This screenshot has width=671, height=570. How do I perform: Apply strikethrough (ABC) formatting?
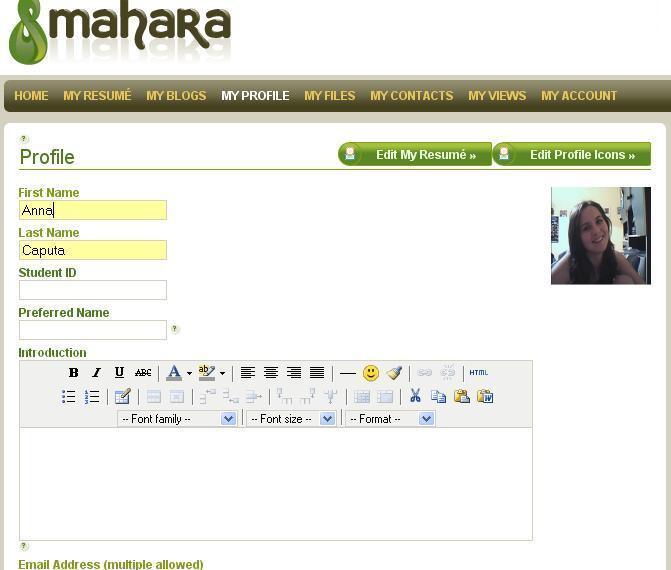(143, 373)
